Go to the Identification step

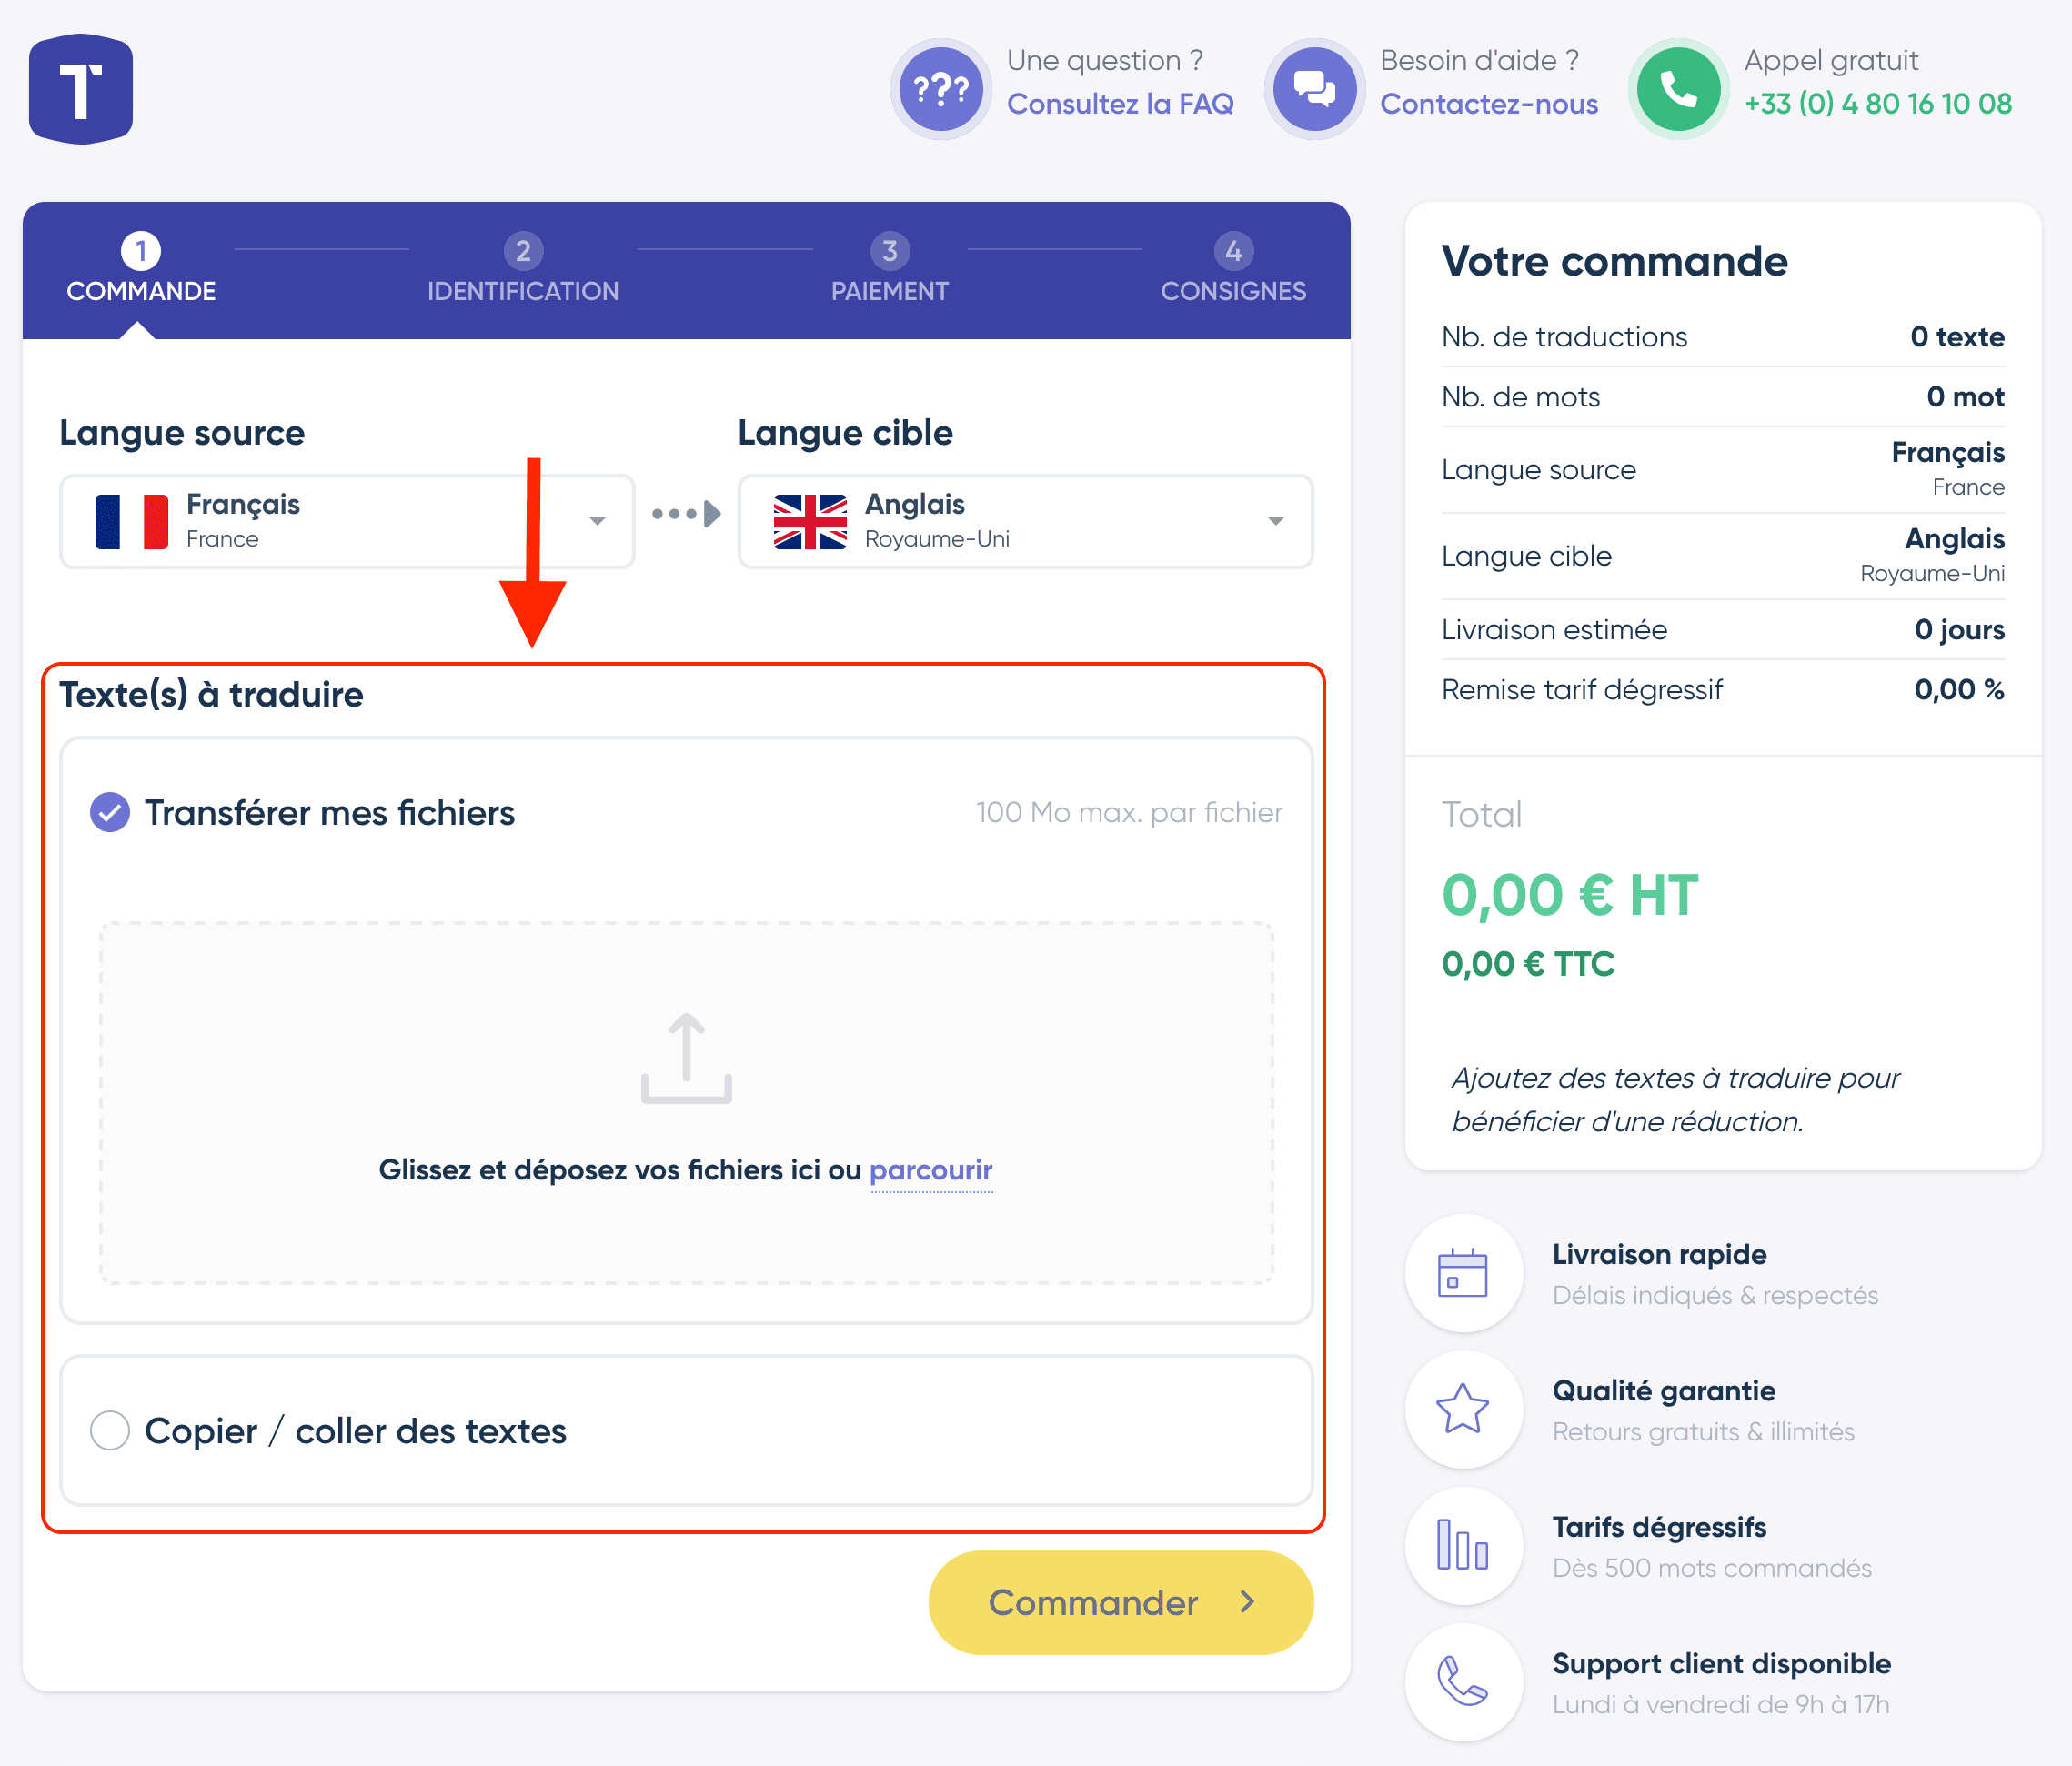tap(523, 269)
